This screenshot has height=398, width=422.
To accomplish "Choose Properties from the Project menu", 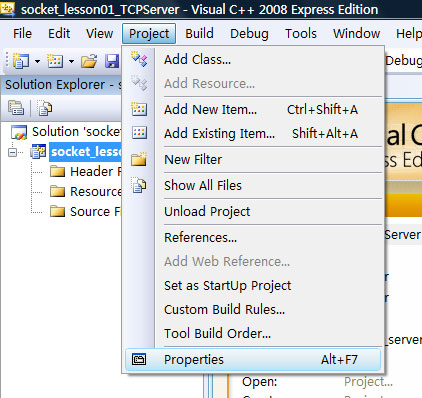I will pos(253,360).
